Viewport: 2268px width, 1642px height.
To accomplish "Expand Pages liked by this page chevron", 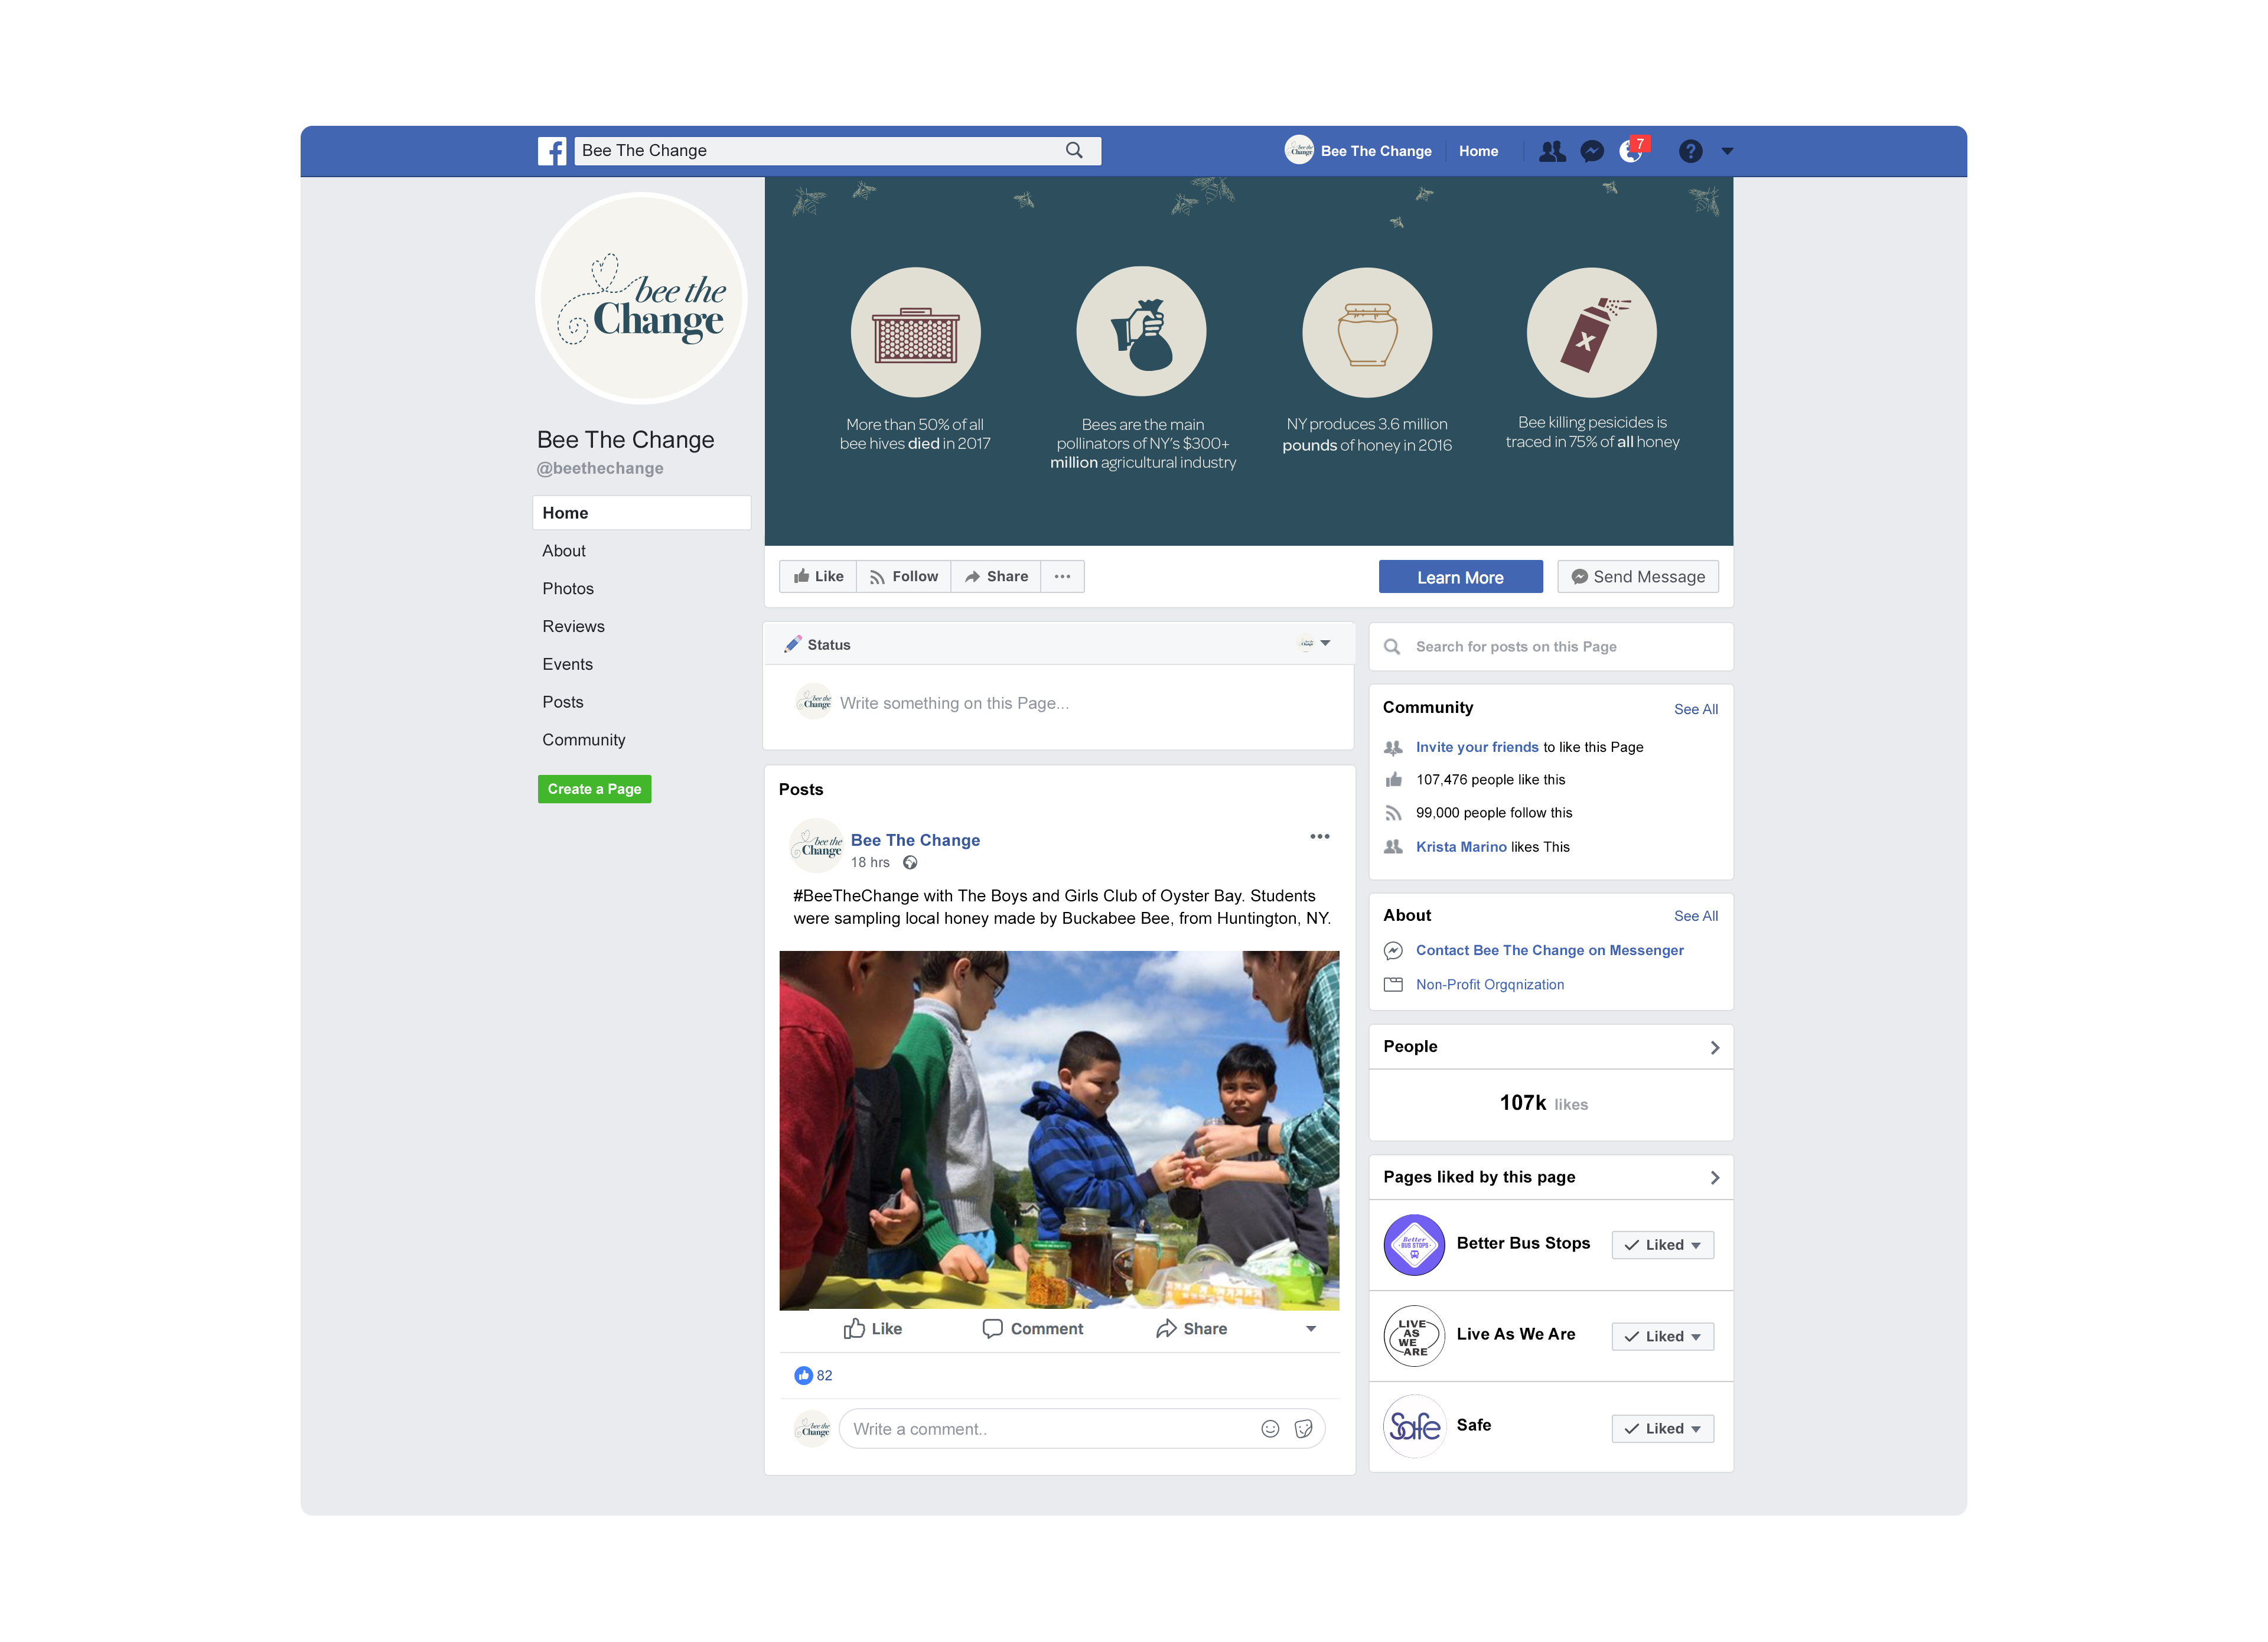I will [x=1715, y=1178].
